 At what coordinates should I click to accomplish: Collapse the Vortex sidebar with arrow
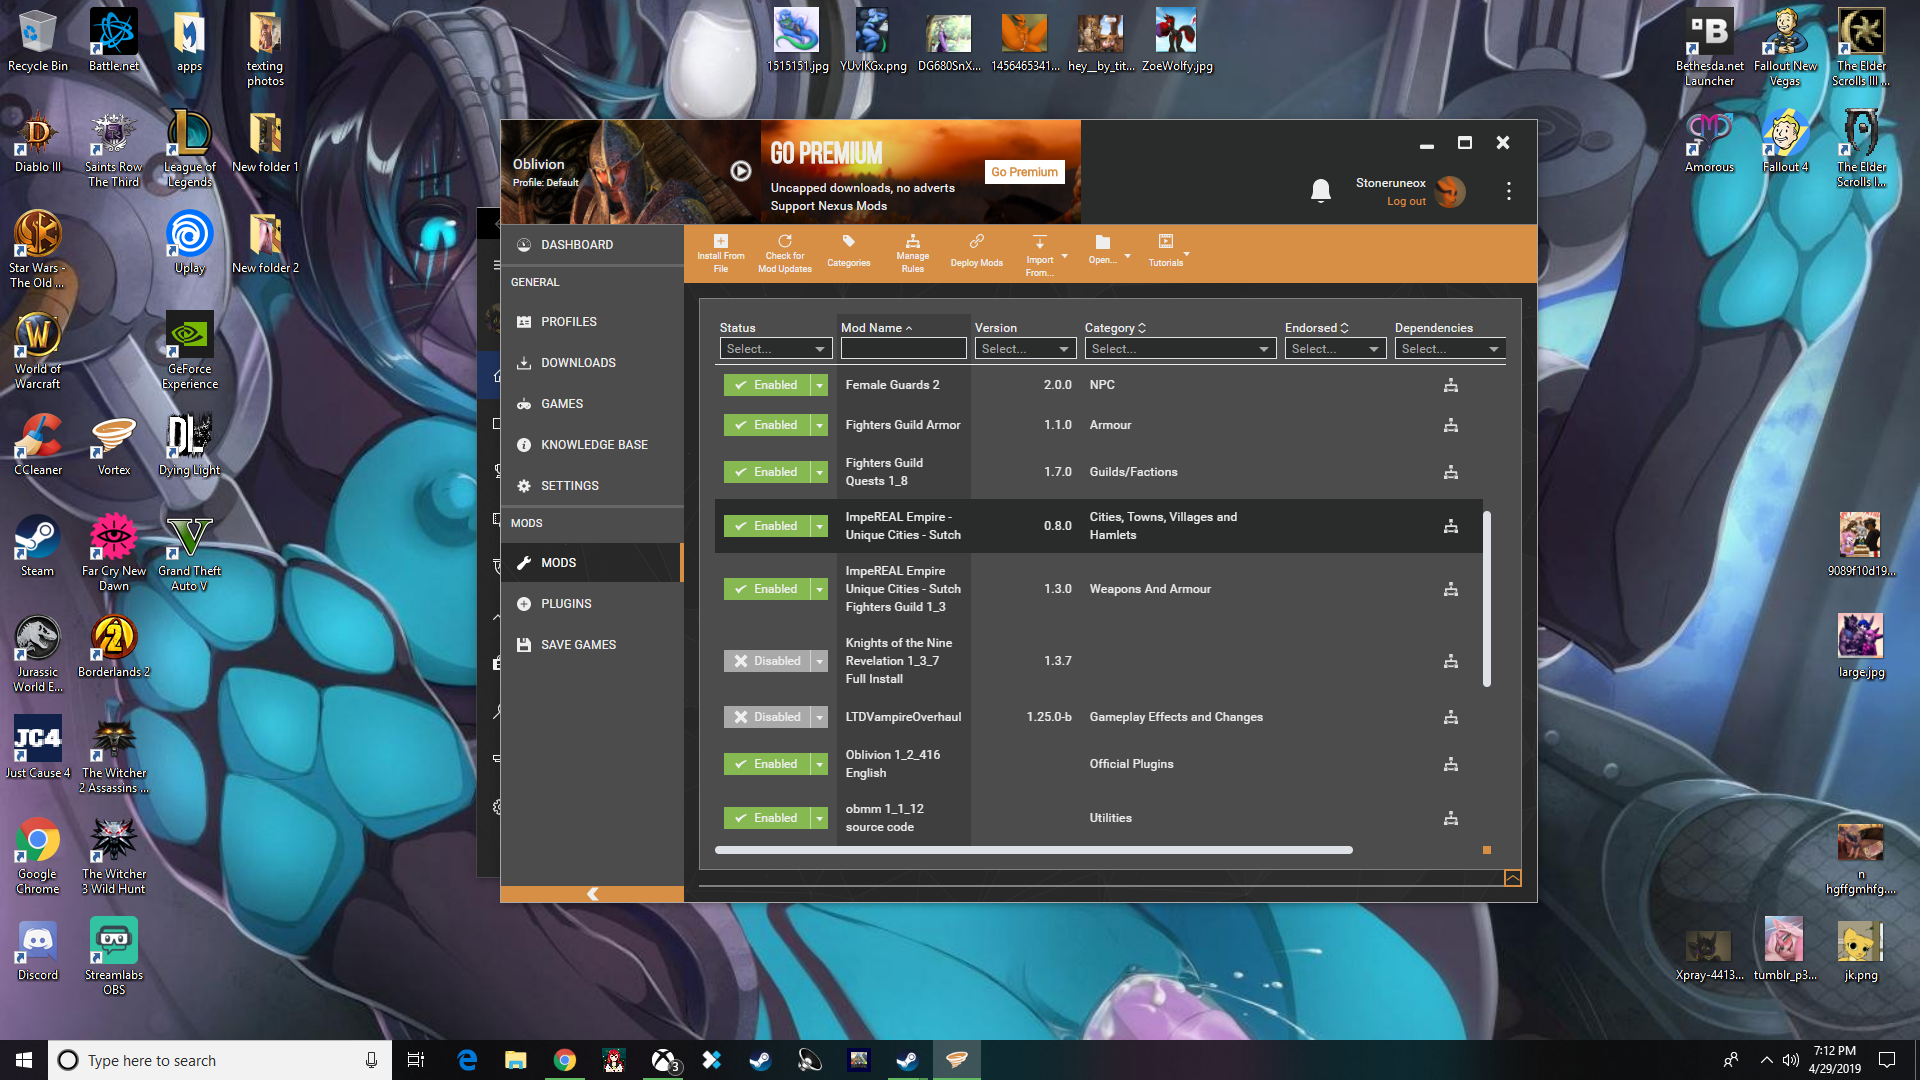click(592, 894)
